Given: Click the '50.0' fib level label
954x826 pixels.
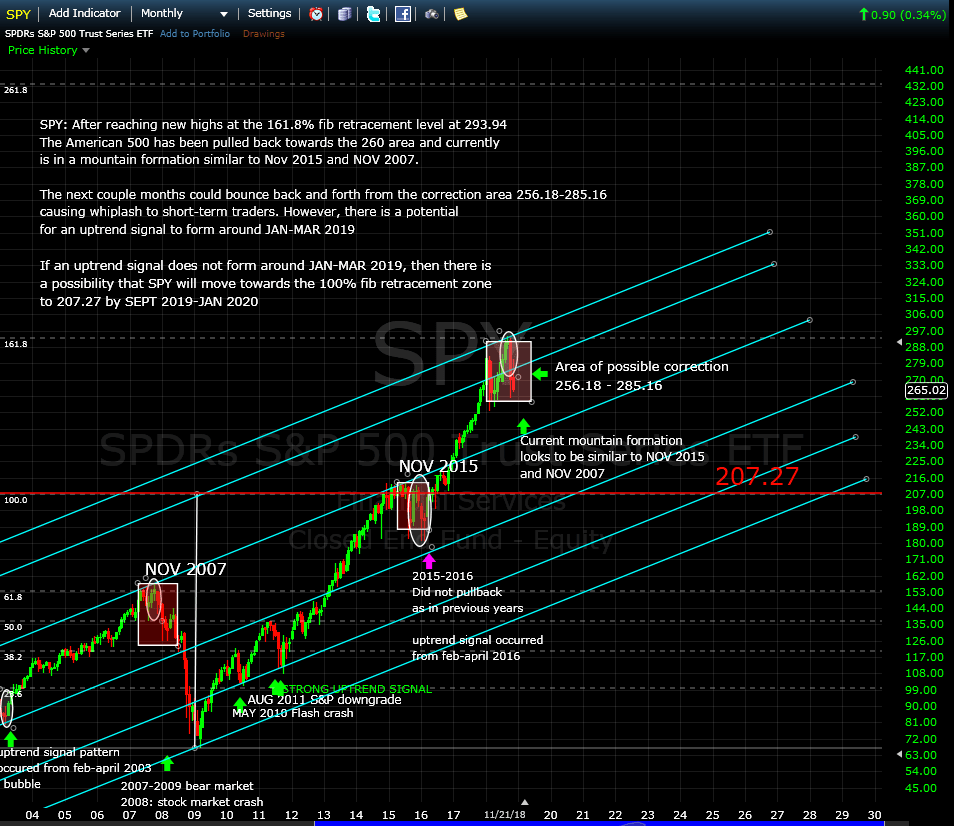Looking at the screenshot, I should (13, 627).
